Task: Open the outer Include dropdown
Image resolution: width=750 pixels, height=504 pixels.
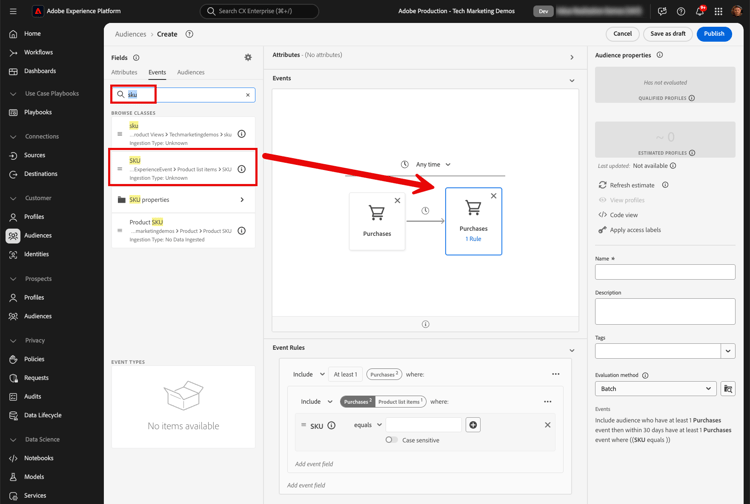Action: [x=309, y=374]
